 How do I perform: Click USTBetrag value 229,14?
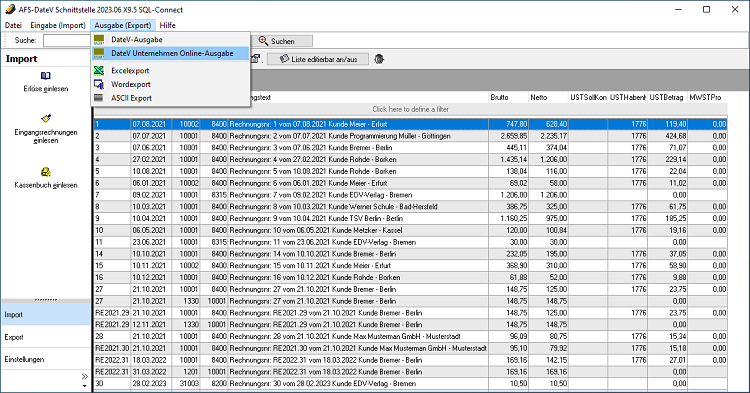tap(676, 160)
